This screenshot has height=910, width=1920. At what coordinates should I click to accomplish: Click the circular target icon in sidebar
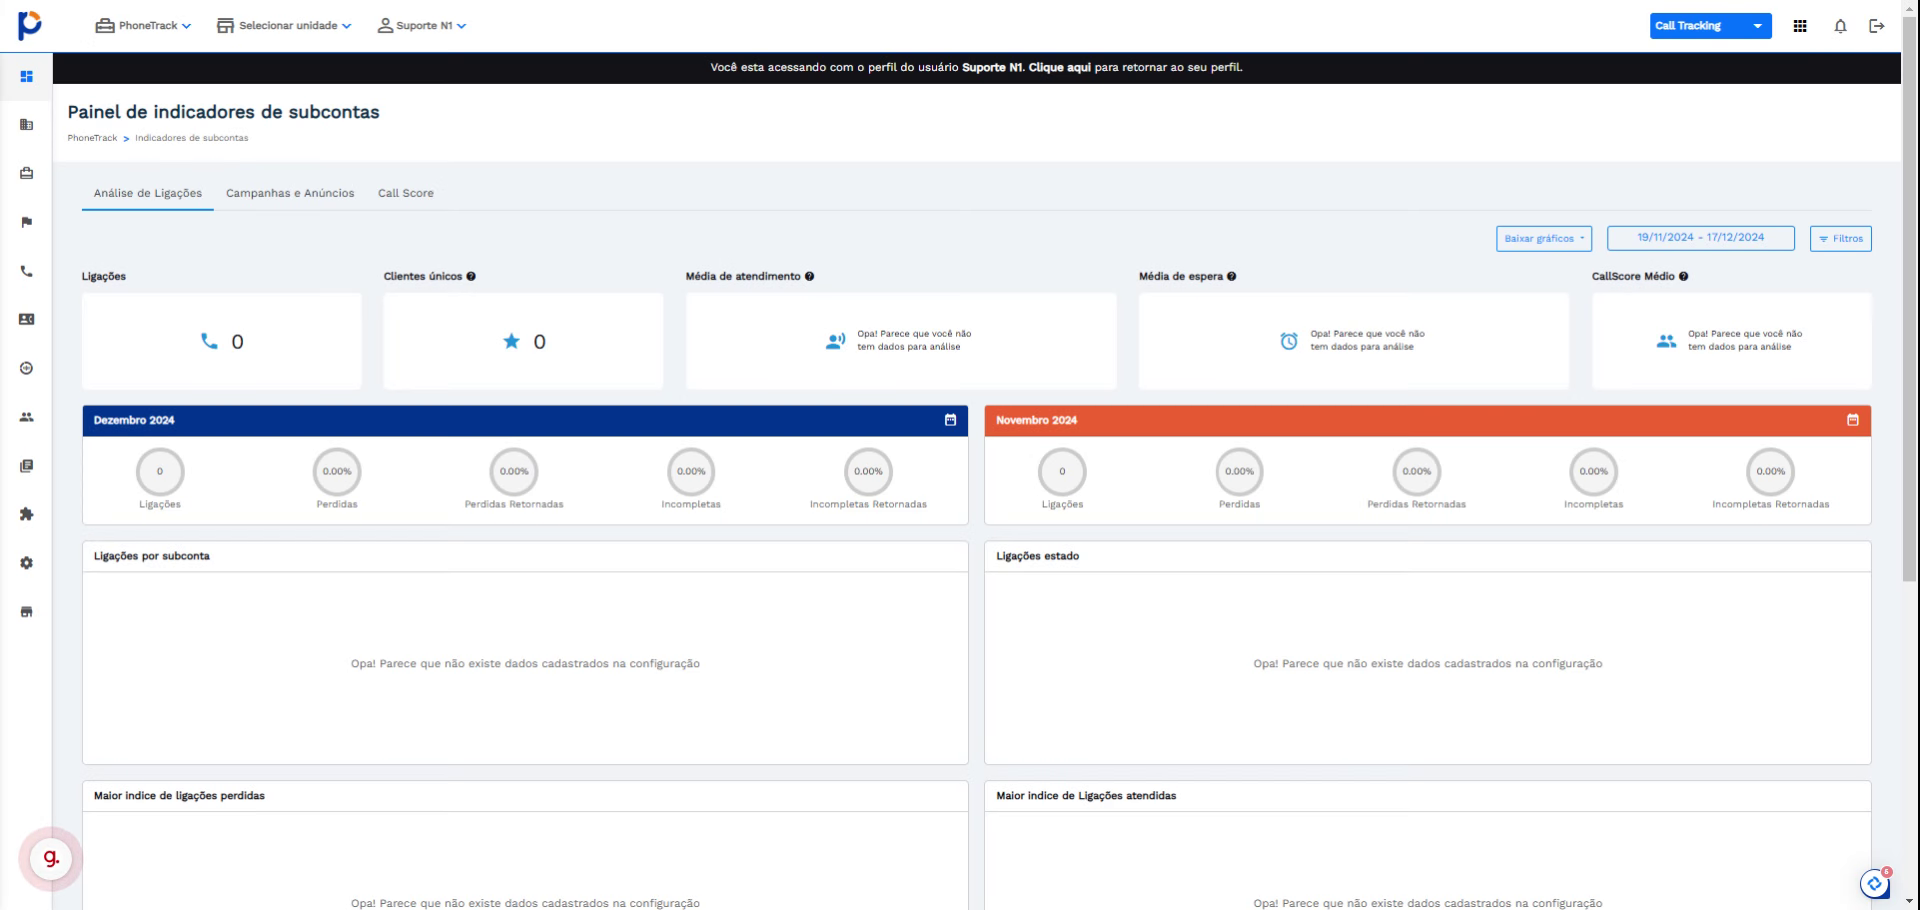click(27, 368)
